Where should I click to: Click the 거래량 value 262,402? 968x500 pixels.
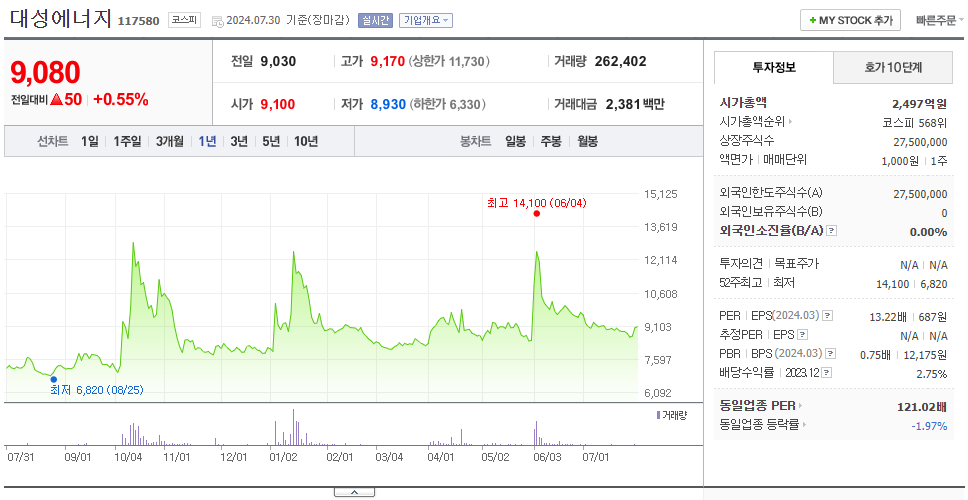click(x=620, y=61)
